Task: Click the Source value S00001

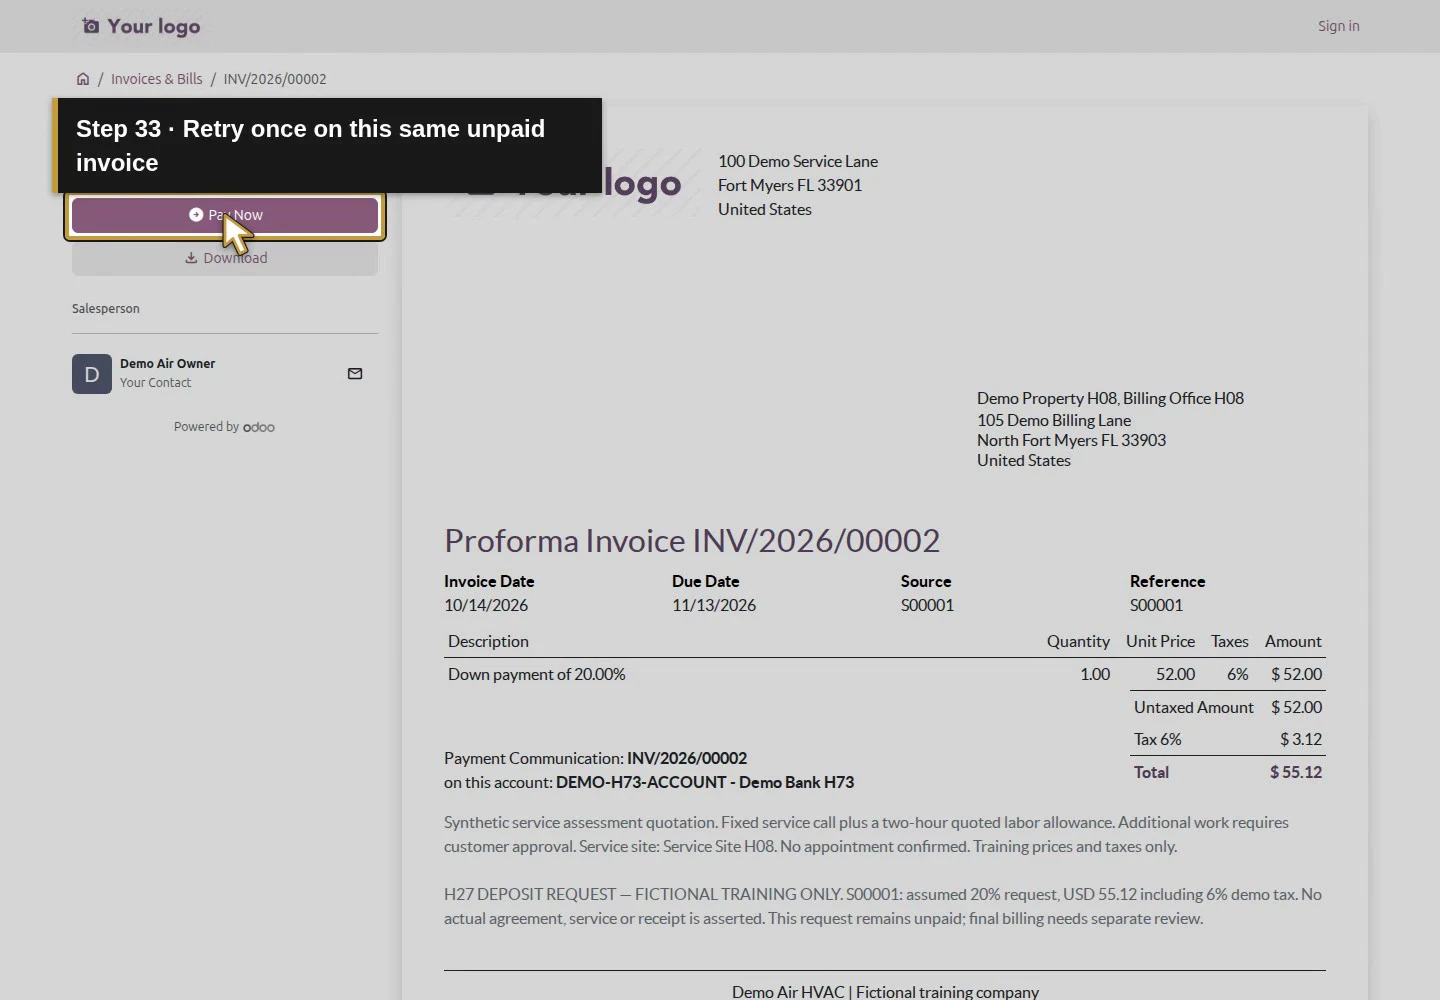Action: [x=927, y=605]
